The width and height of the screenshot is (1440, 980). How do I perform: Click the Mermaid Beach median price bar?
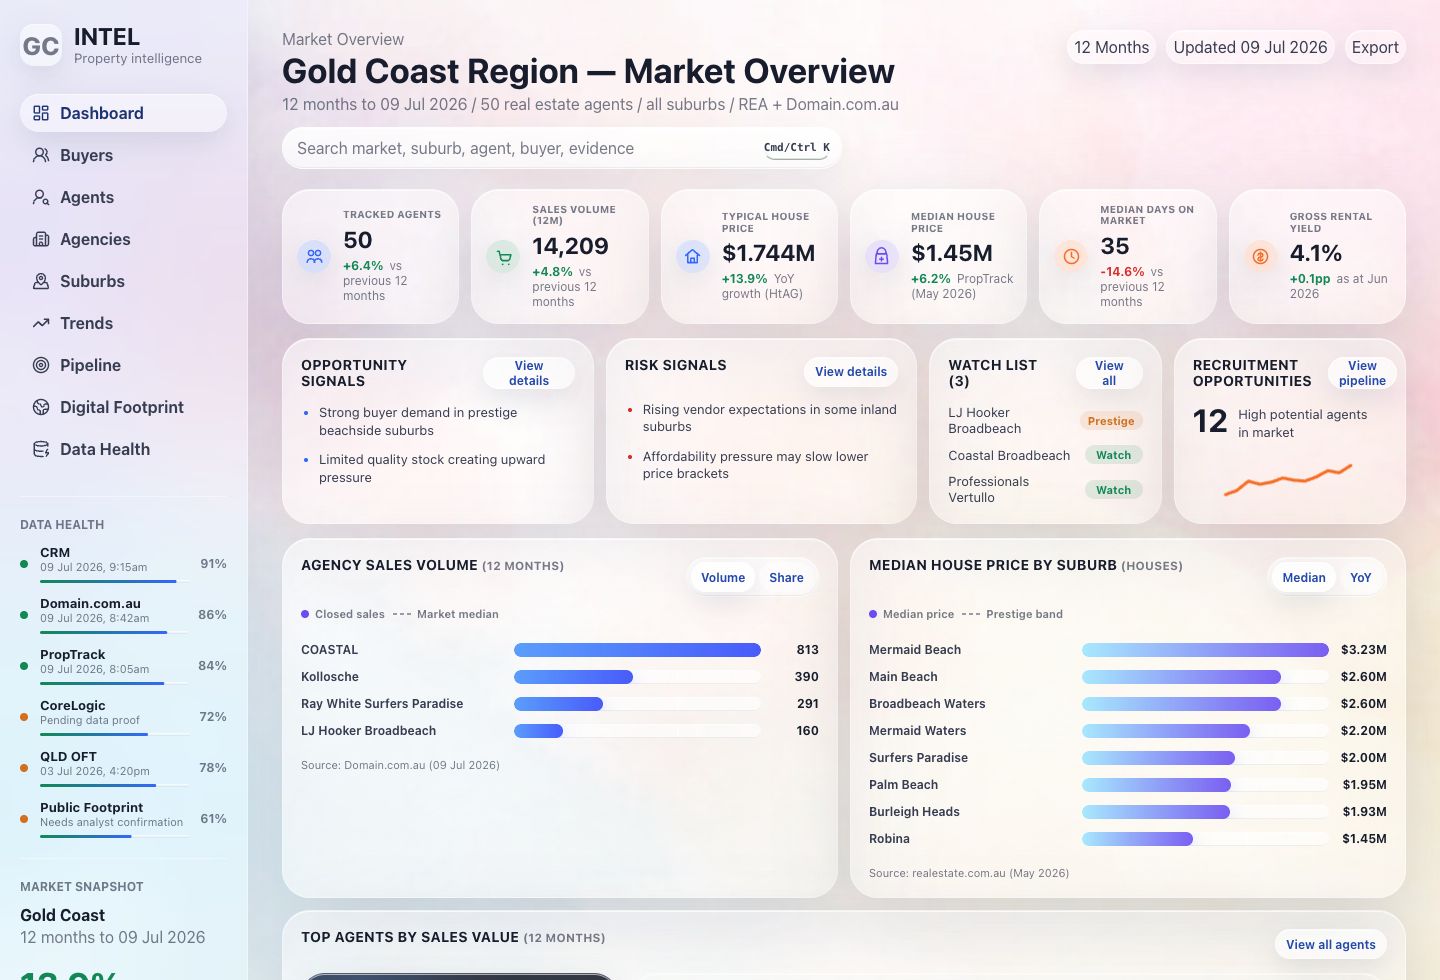pyautogui.click(x=1205, y=650)
